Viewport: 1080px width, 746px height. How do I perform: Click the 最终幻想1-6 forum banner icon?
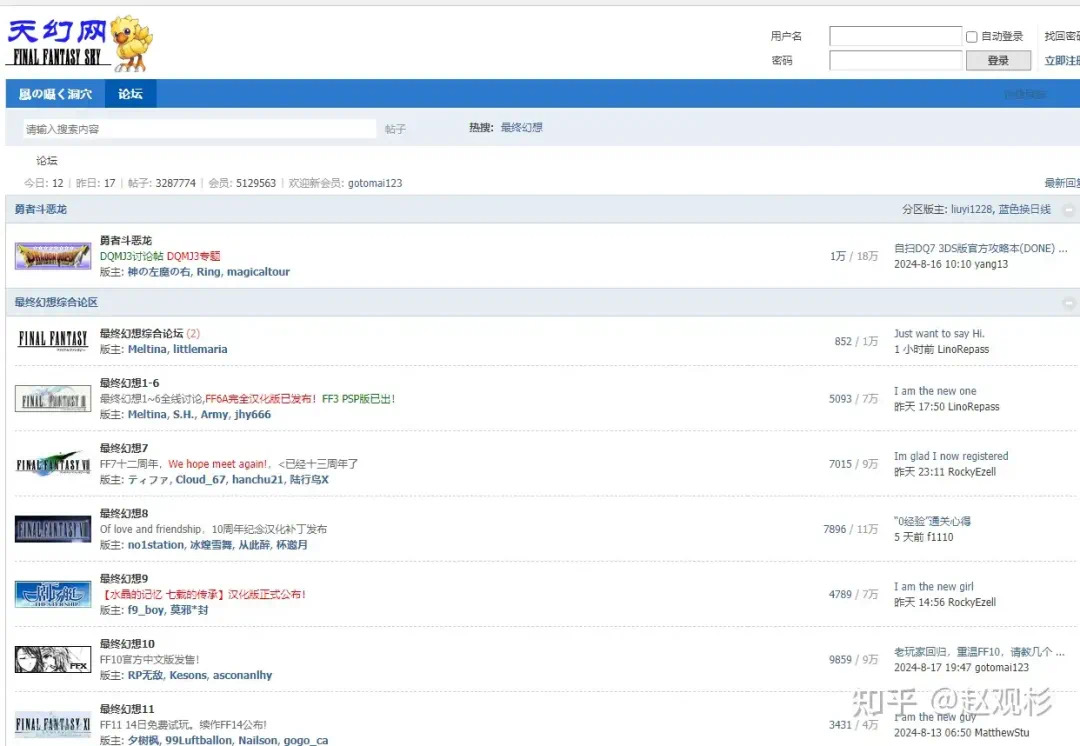(x=53, y=398)
